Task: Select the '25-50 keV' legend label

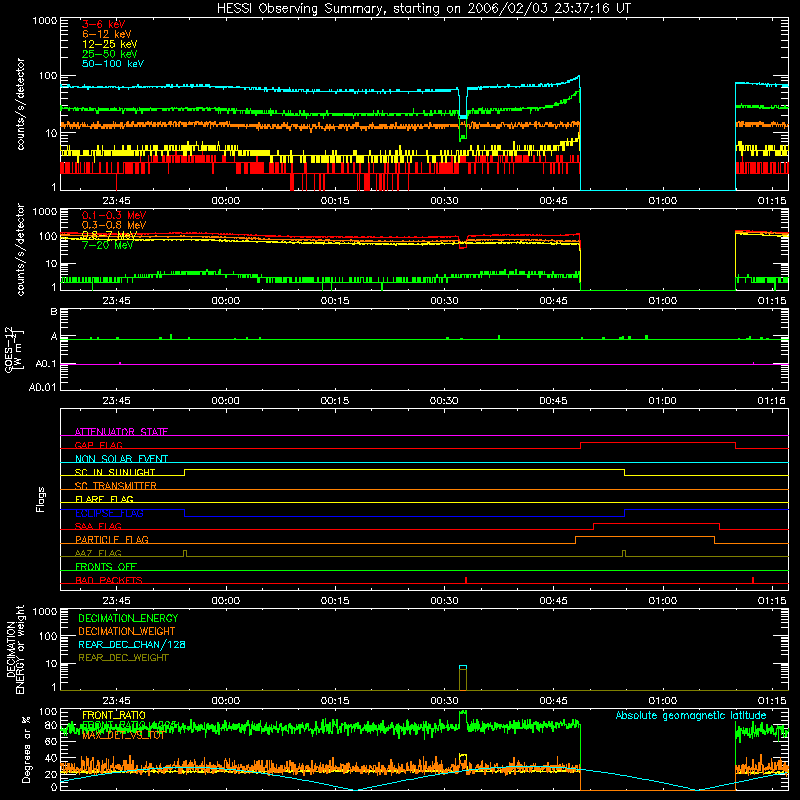Action: point(110,54)
